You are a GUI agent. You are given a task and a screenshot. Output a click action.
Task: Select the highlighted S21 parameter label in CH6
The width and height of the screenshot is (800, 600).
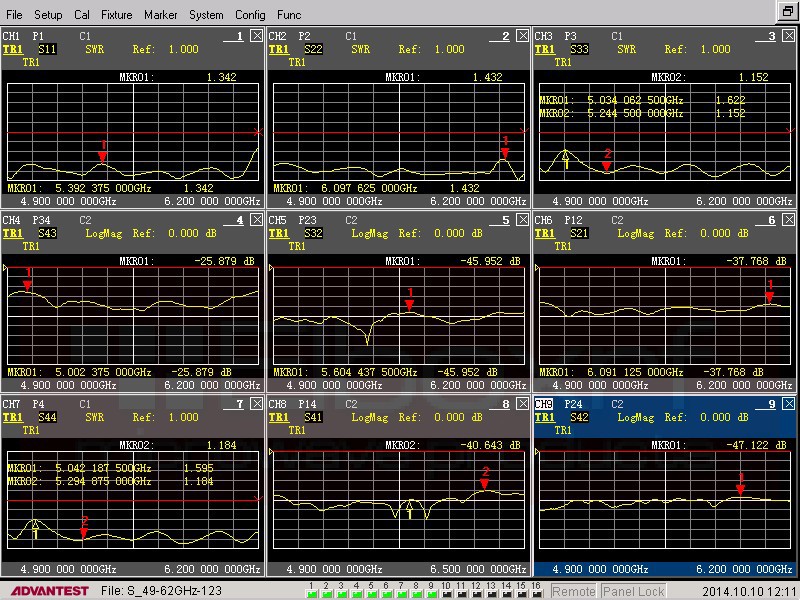(579, 233)
